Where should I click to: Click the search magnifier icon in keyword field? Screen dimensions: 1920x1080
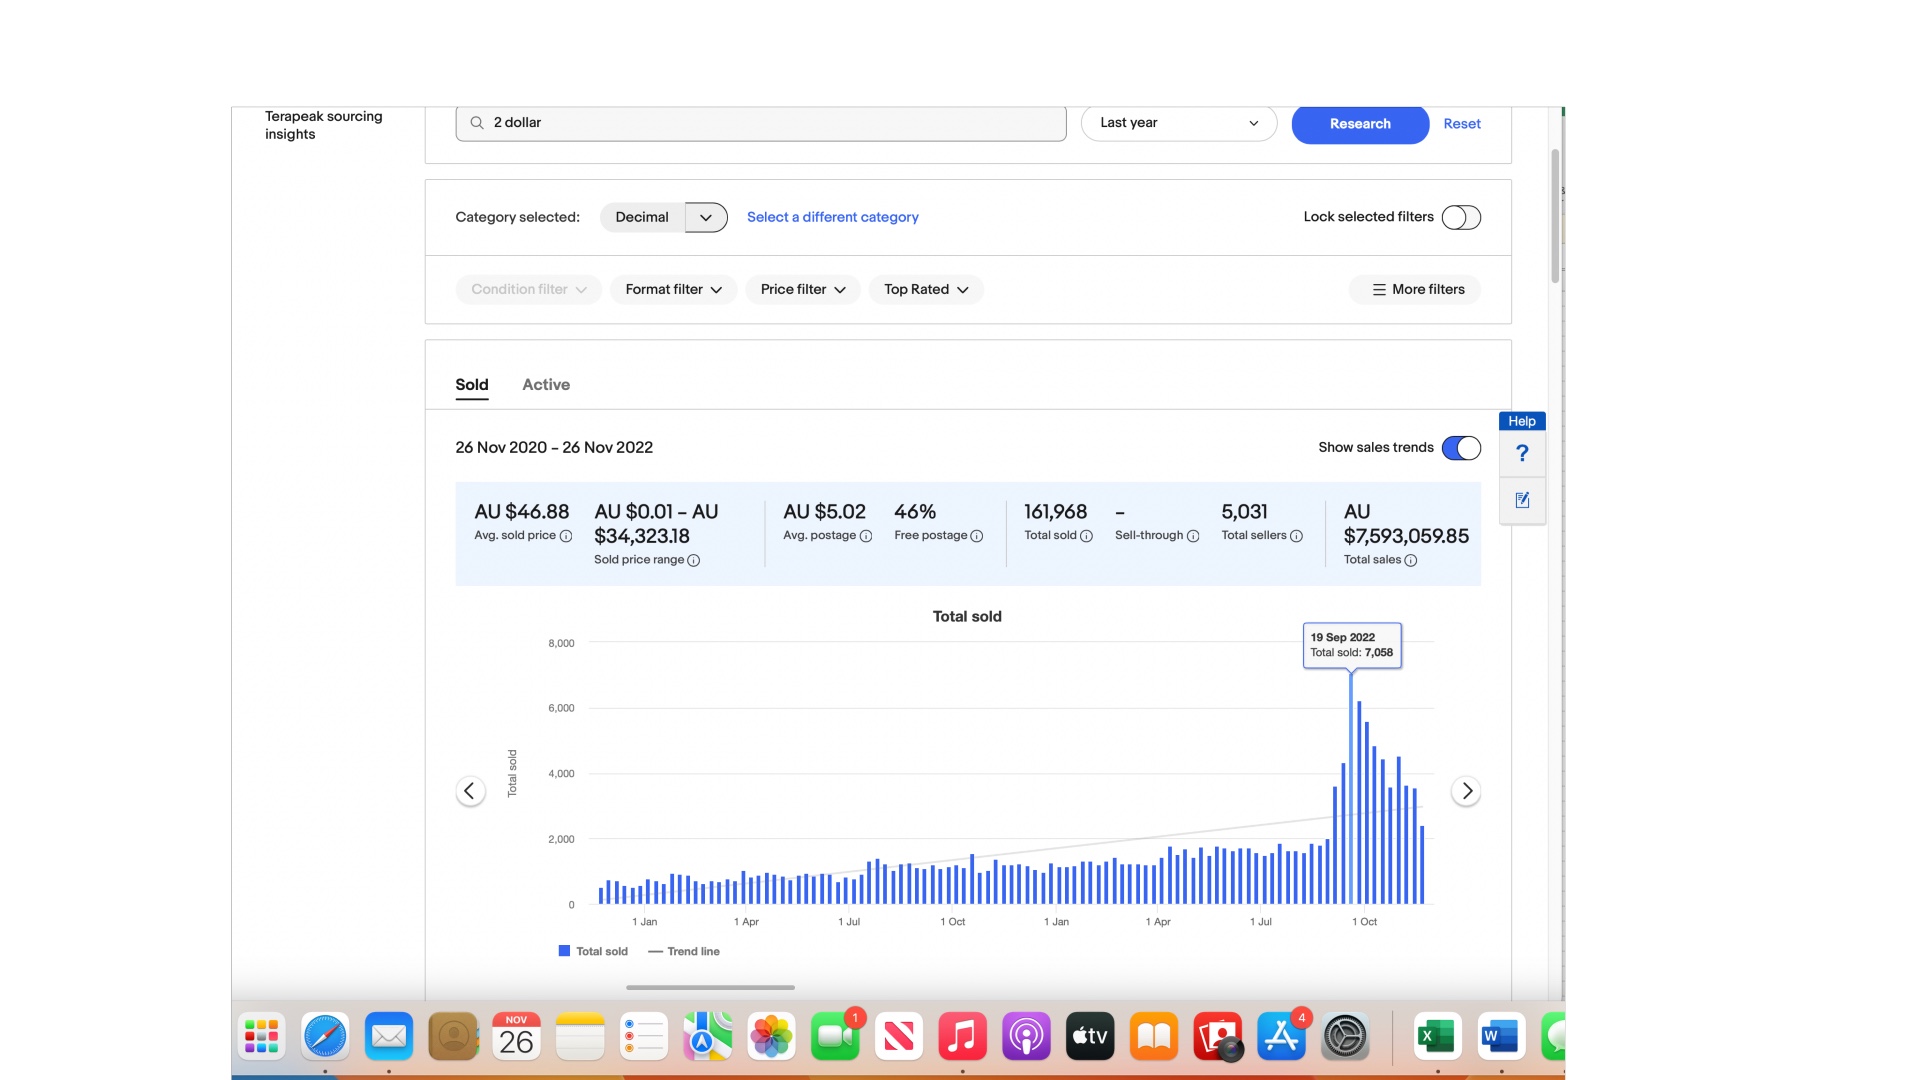477,123
